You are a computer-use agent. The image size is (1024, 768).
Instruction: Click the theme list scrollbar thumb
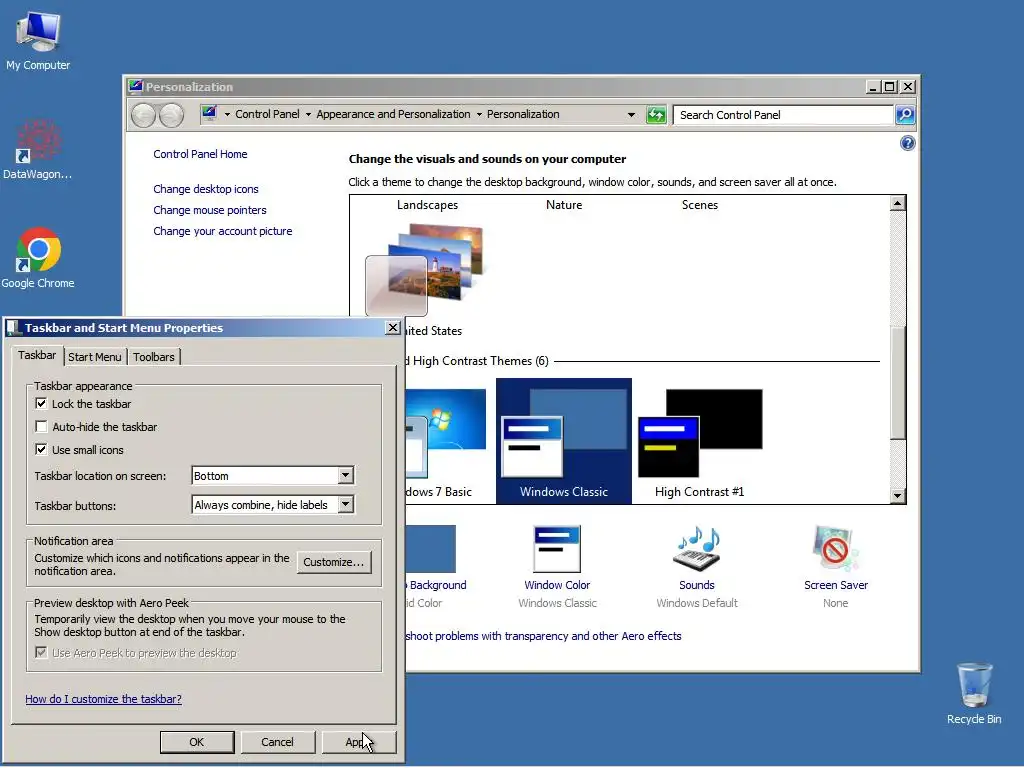pos(898,382)
